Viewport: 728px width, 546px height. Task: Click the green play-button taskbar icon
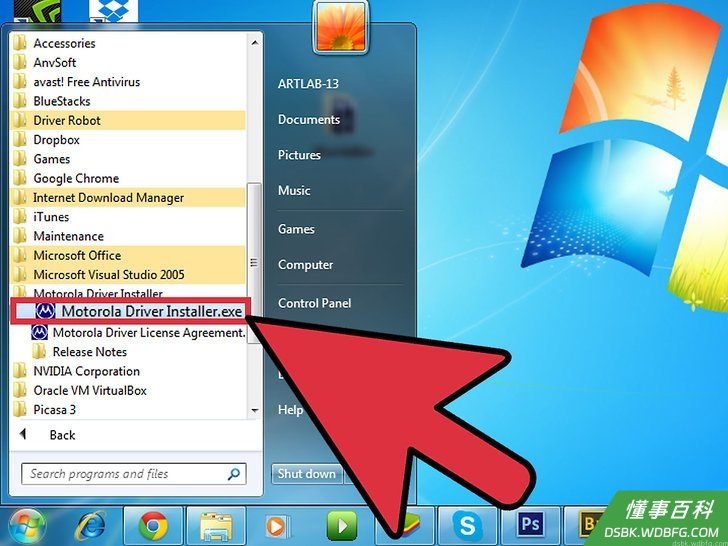[342, 526]
